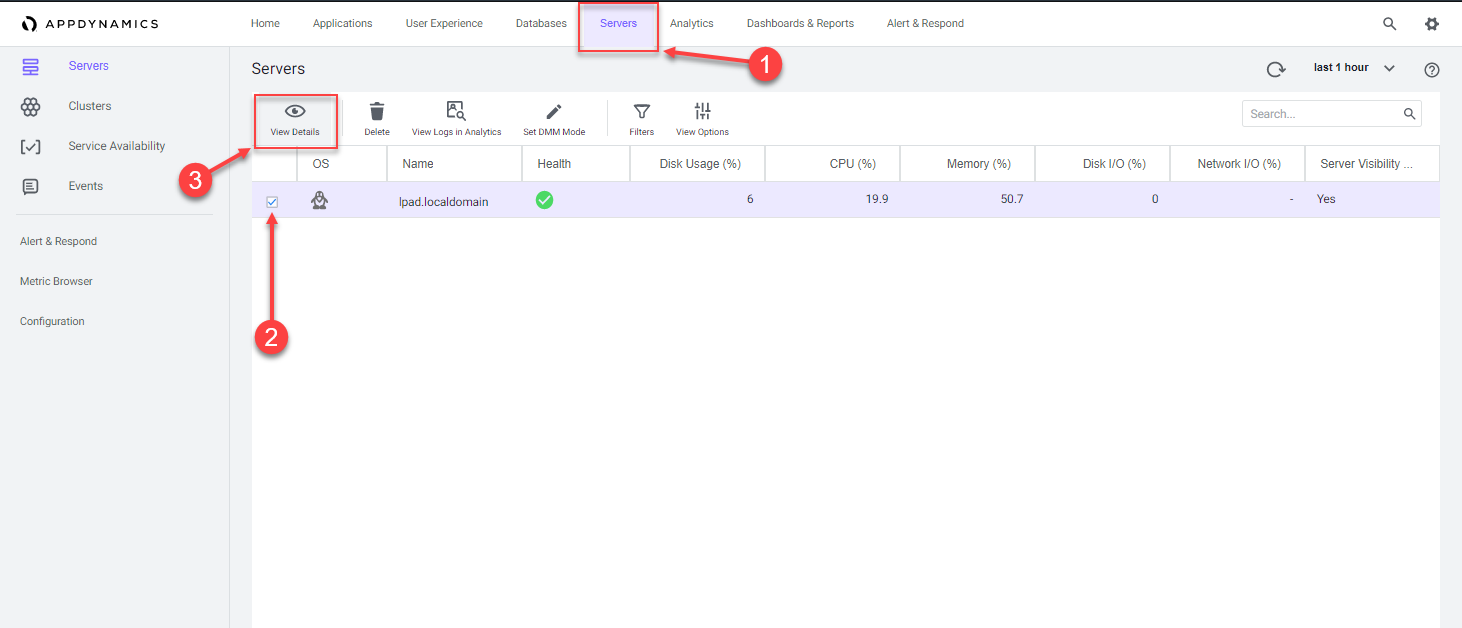Open Service Availability in the sidebar

117,146
